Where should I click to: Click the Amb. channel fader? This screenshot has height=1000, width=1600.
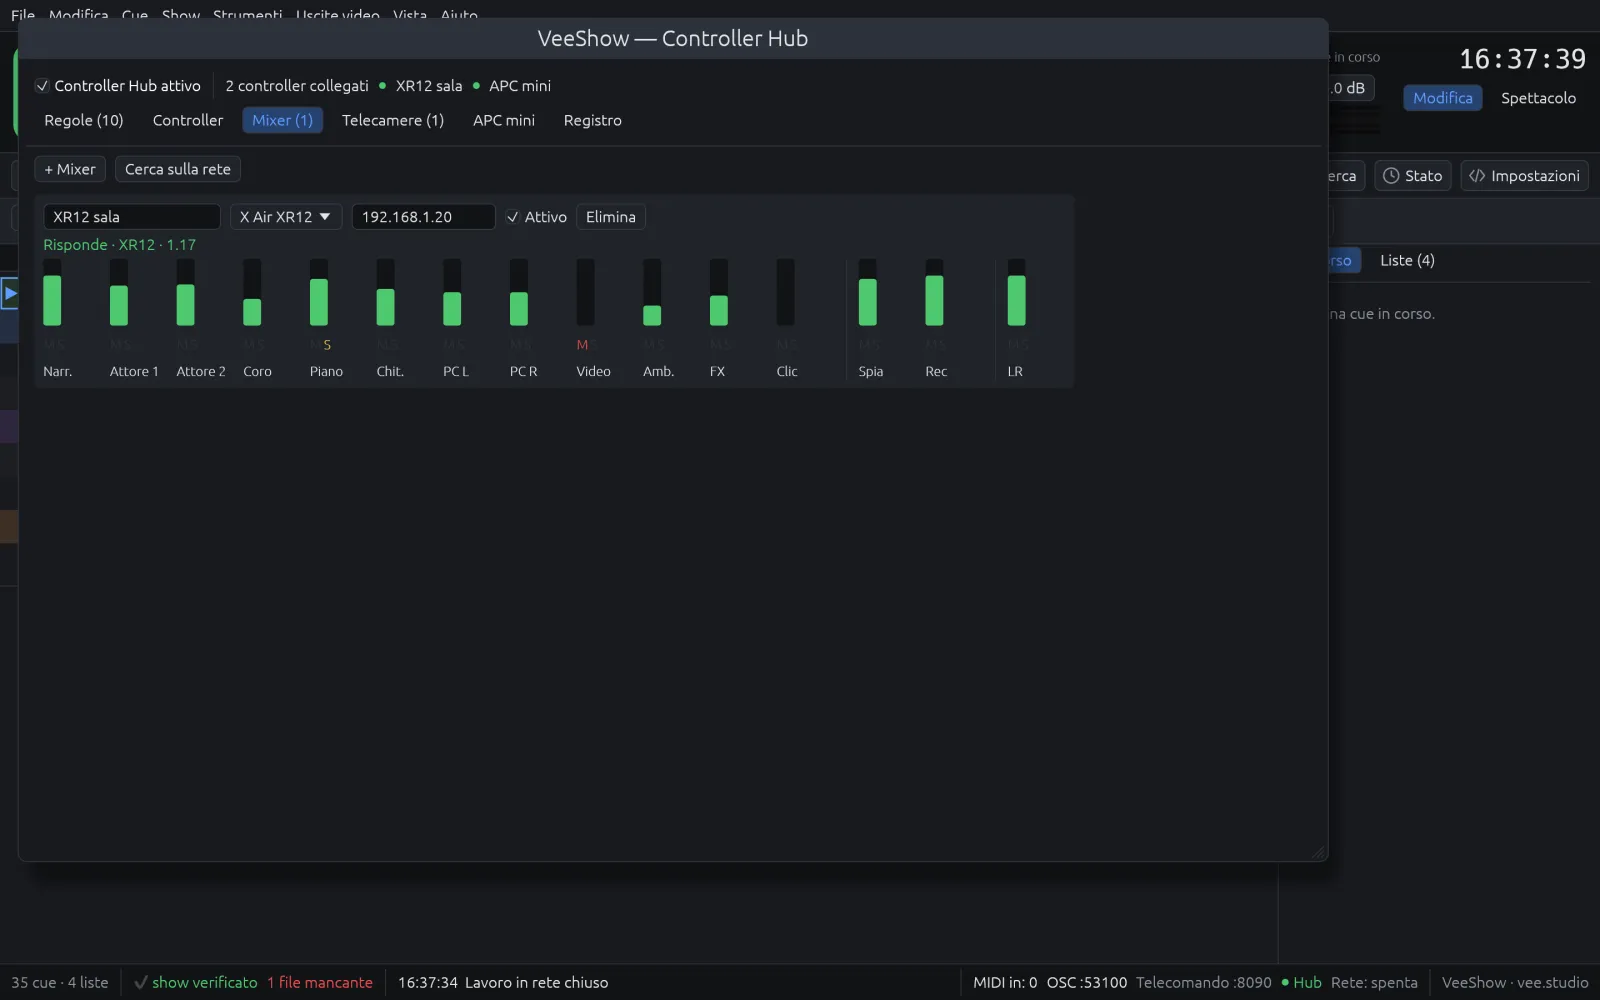point(652,292)
